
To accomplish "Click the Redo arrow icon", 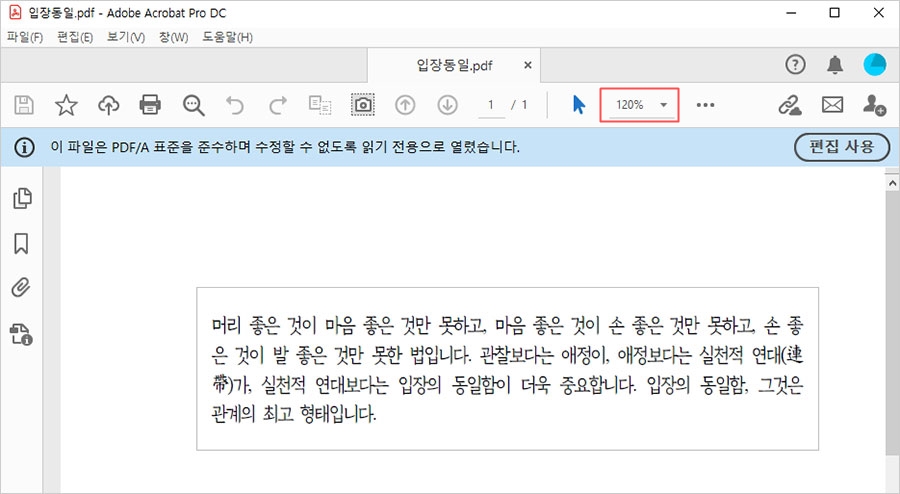I will click(x=278, y=105).
